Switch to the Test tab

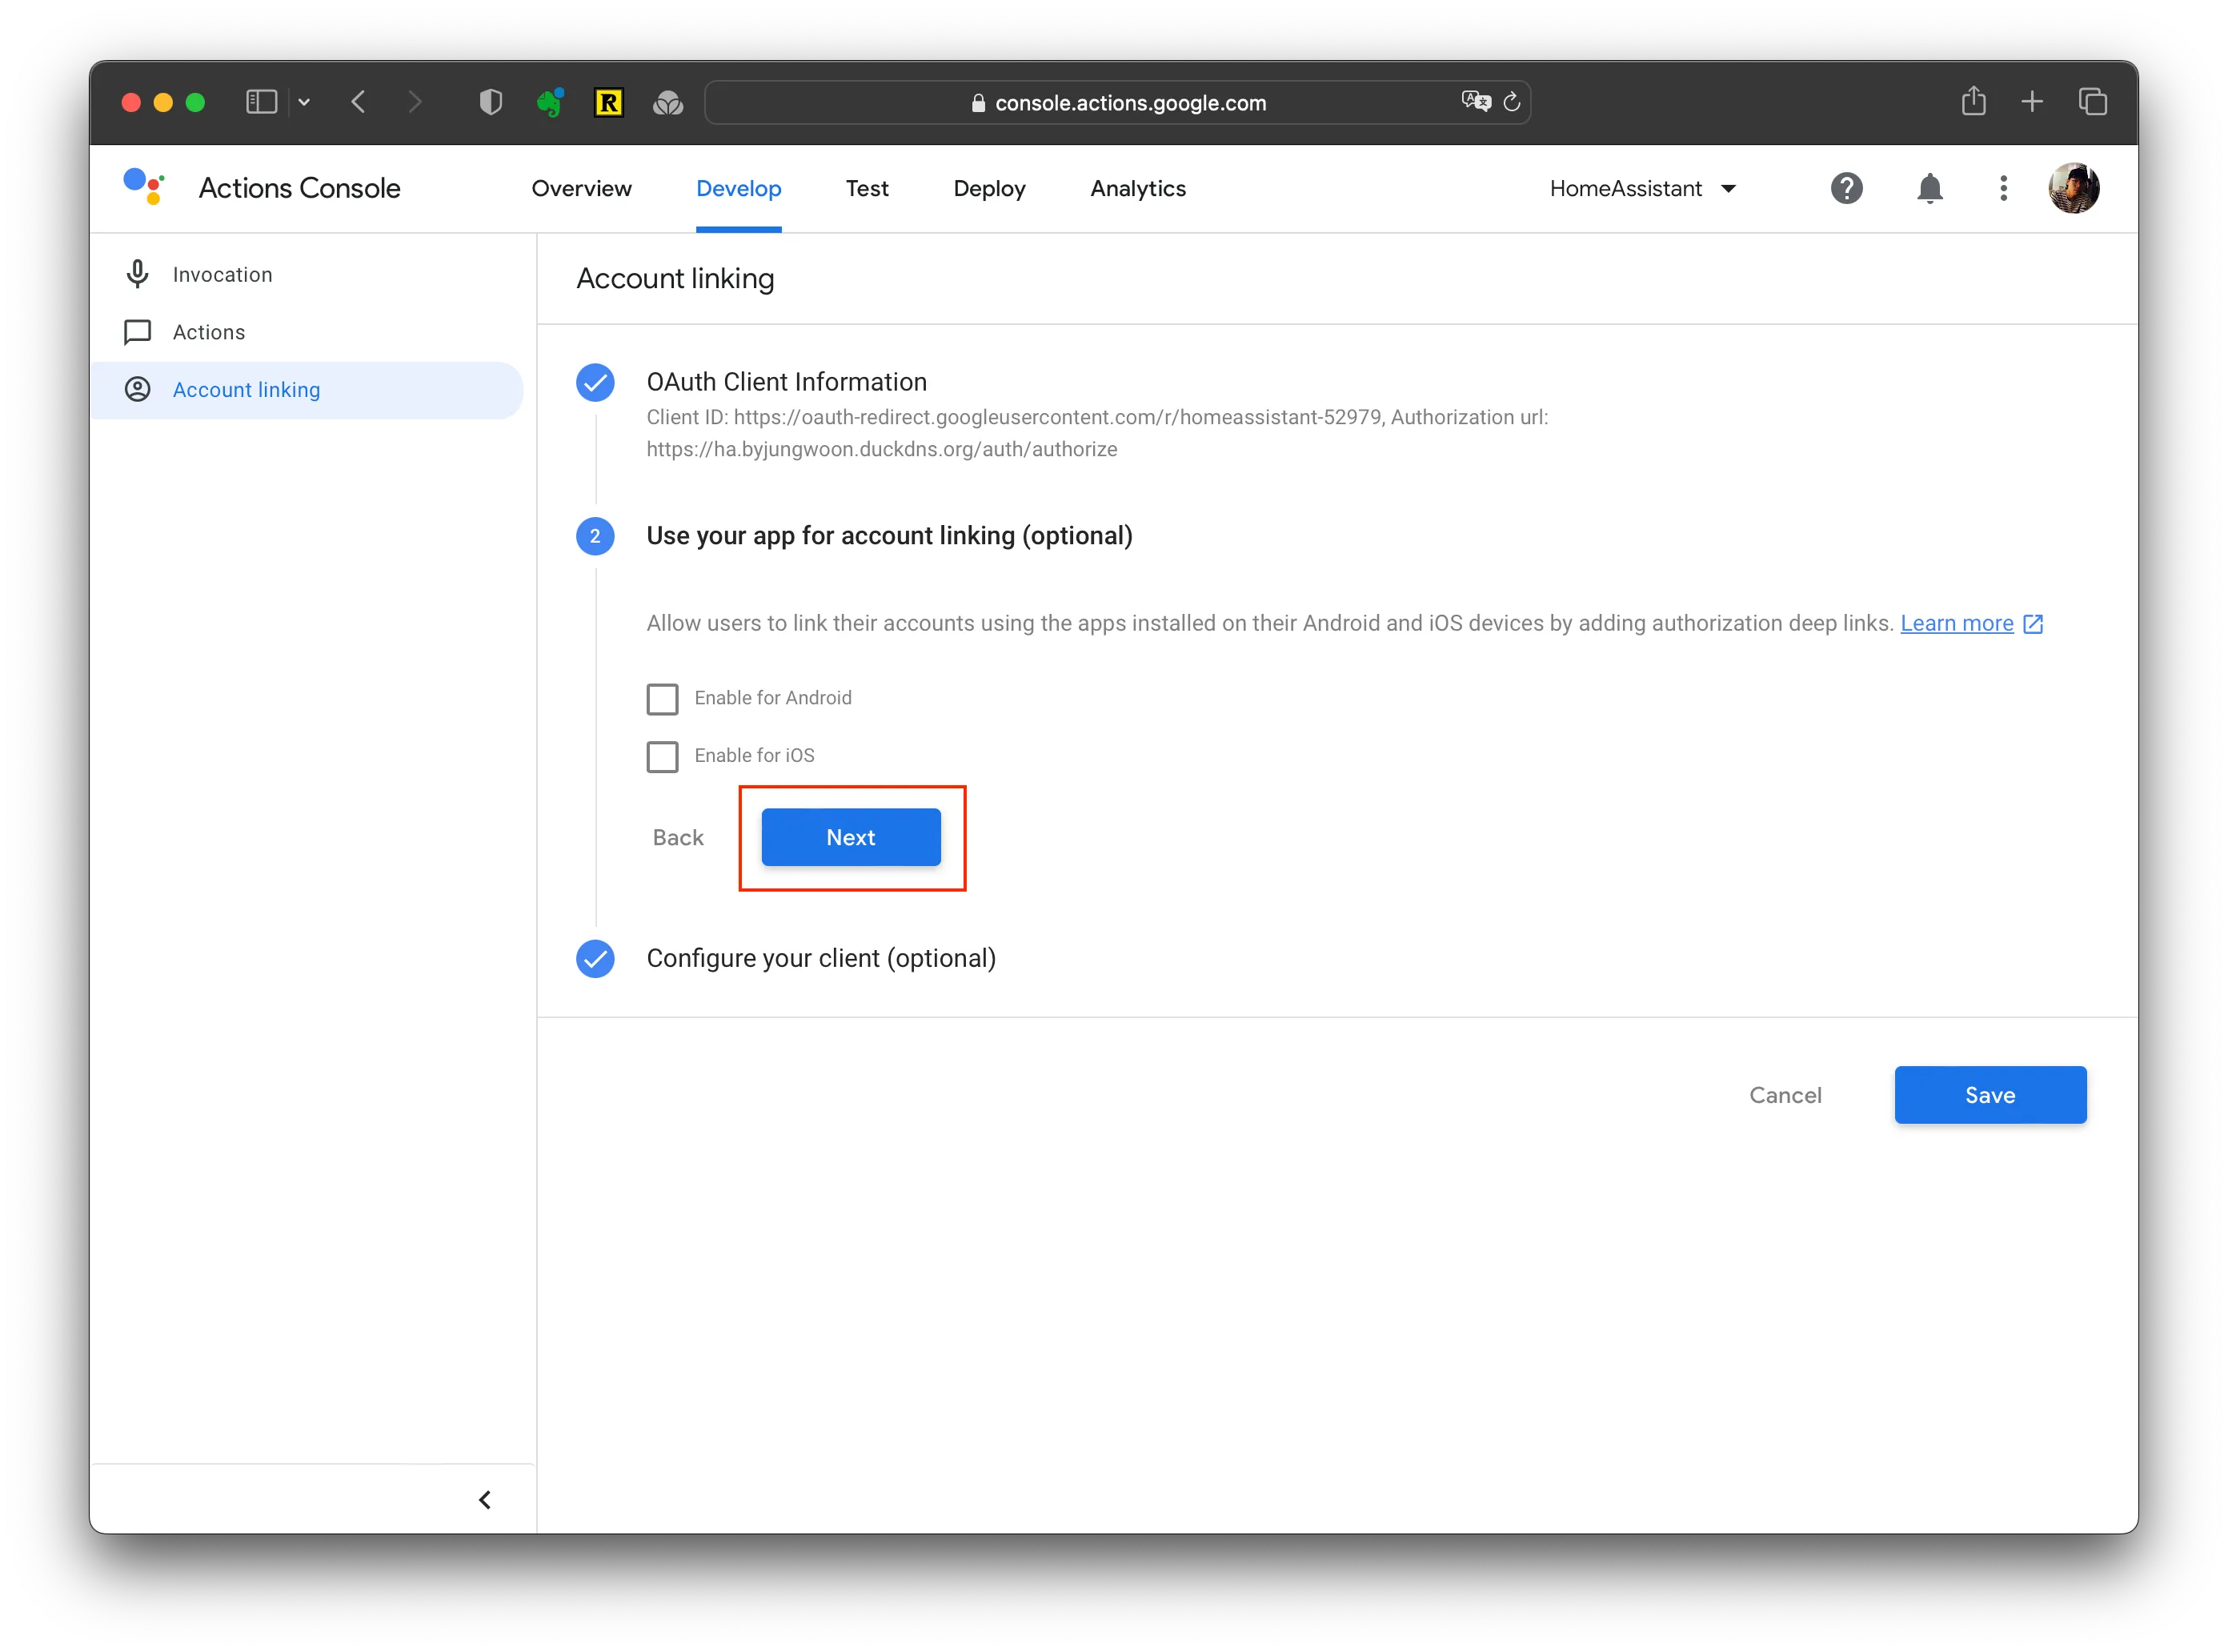coord(867,188)
